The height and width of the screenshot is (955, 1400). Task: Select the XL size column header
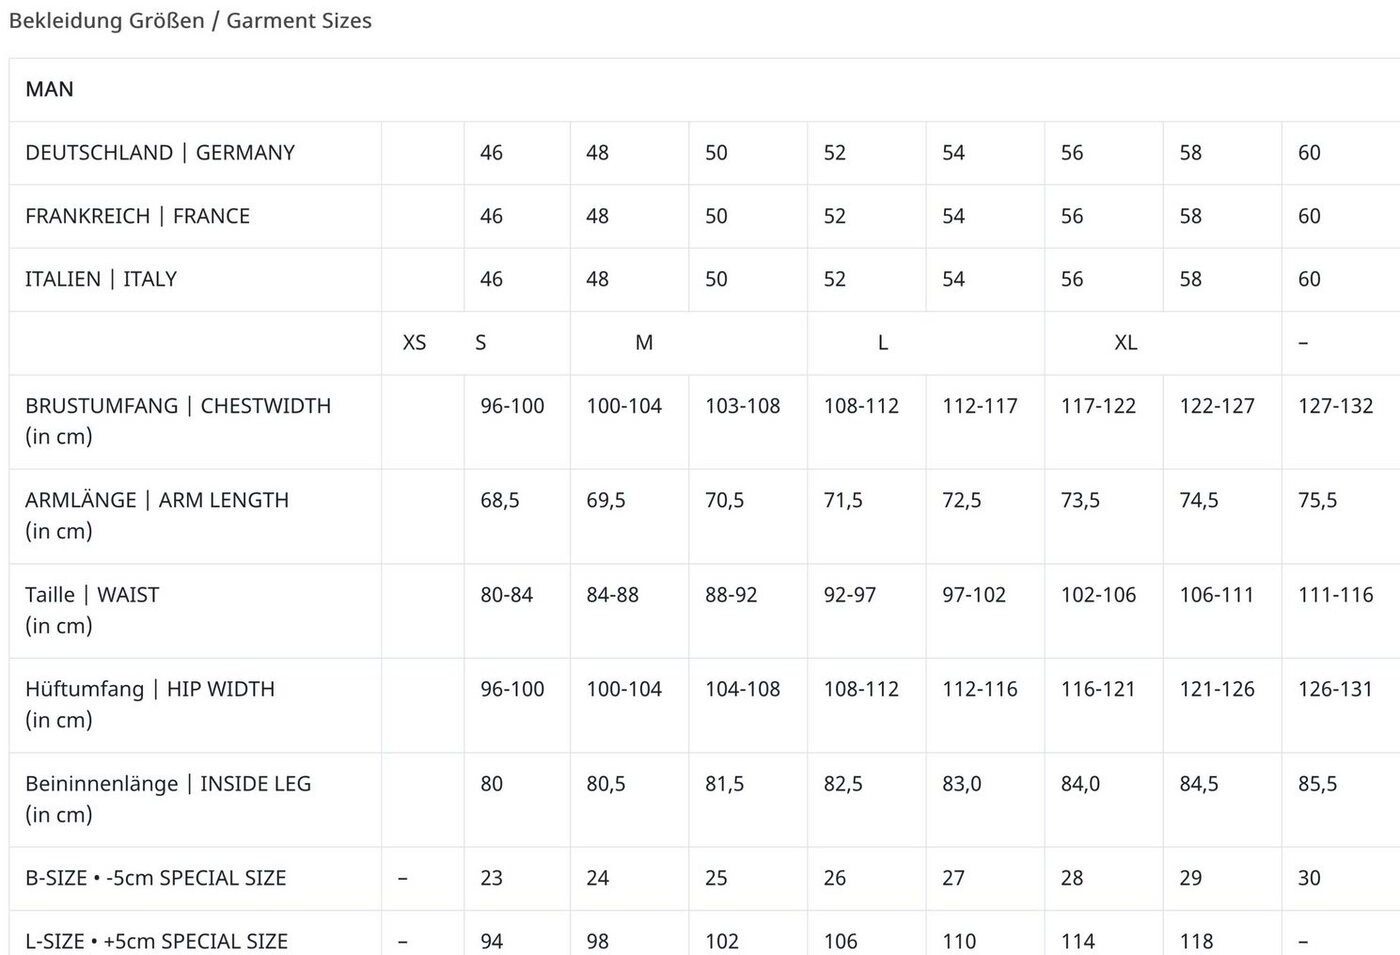tap(1125, 343)
